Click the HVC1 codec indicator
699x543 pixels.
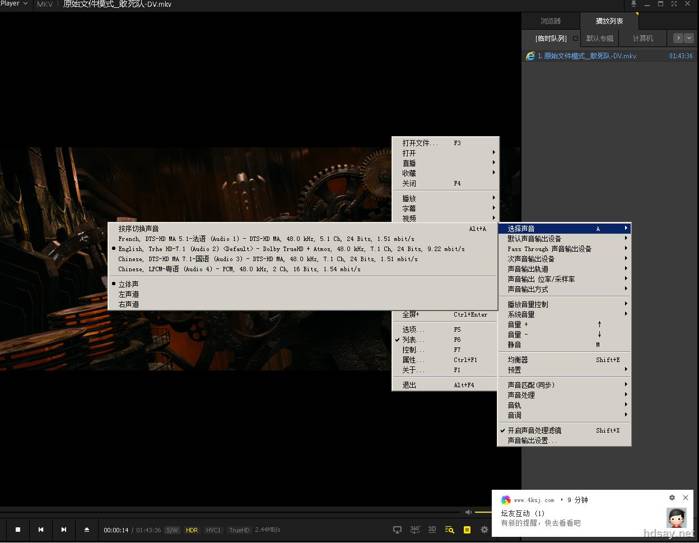tap(213, 530)
